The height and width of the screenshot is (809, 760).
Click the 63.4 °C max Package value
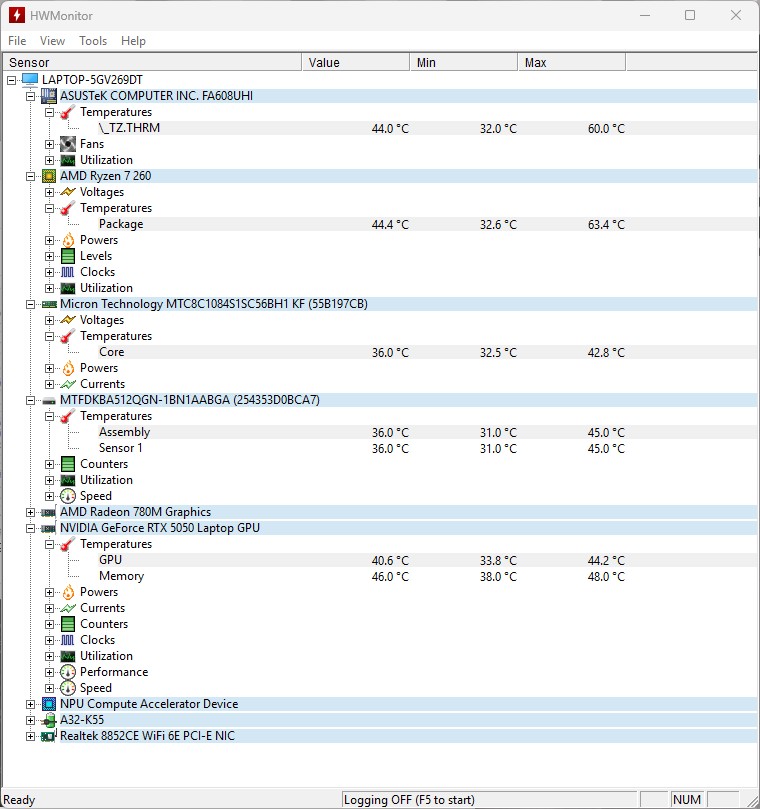click(x=606, y=224)
